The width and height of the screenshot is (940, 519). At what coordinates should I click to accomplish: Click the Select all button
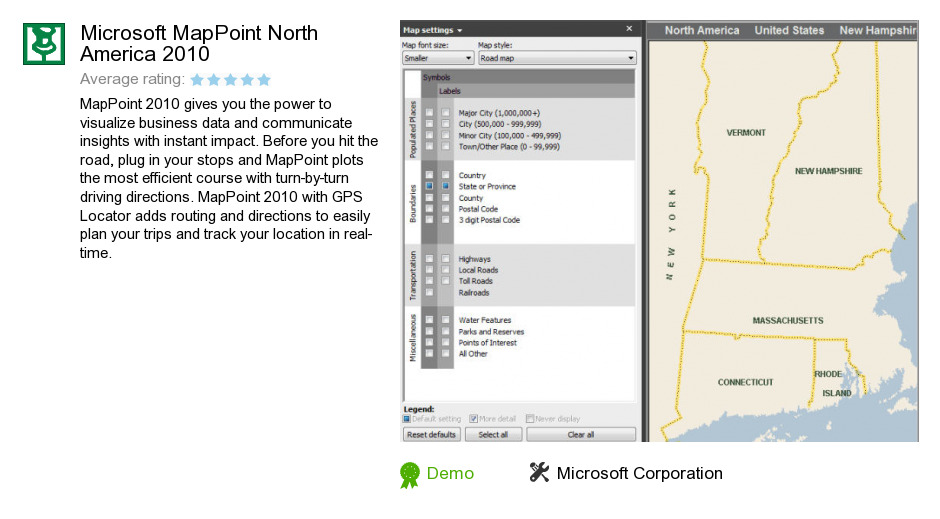pos(493,434)
